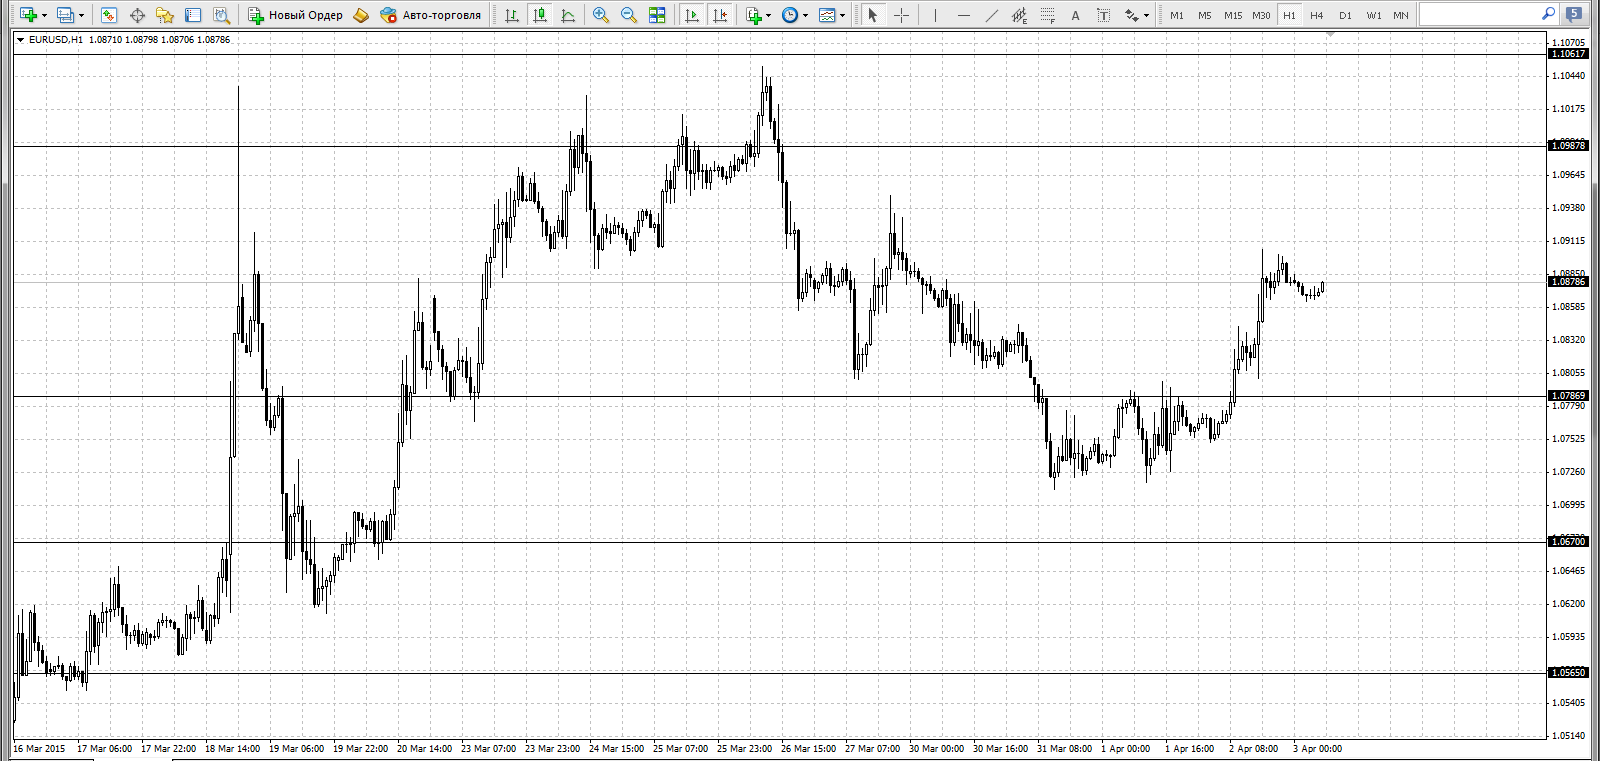The height and width of the screenshot is (761, 1600).
Task: Switch chart to line chart style
Action: [568, 15]
